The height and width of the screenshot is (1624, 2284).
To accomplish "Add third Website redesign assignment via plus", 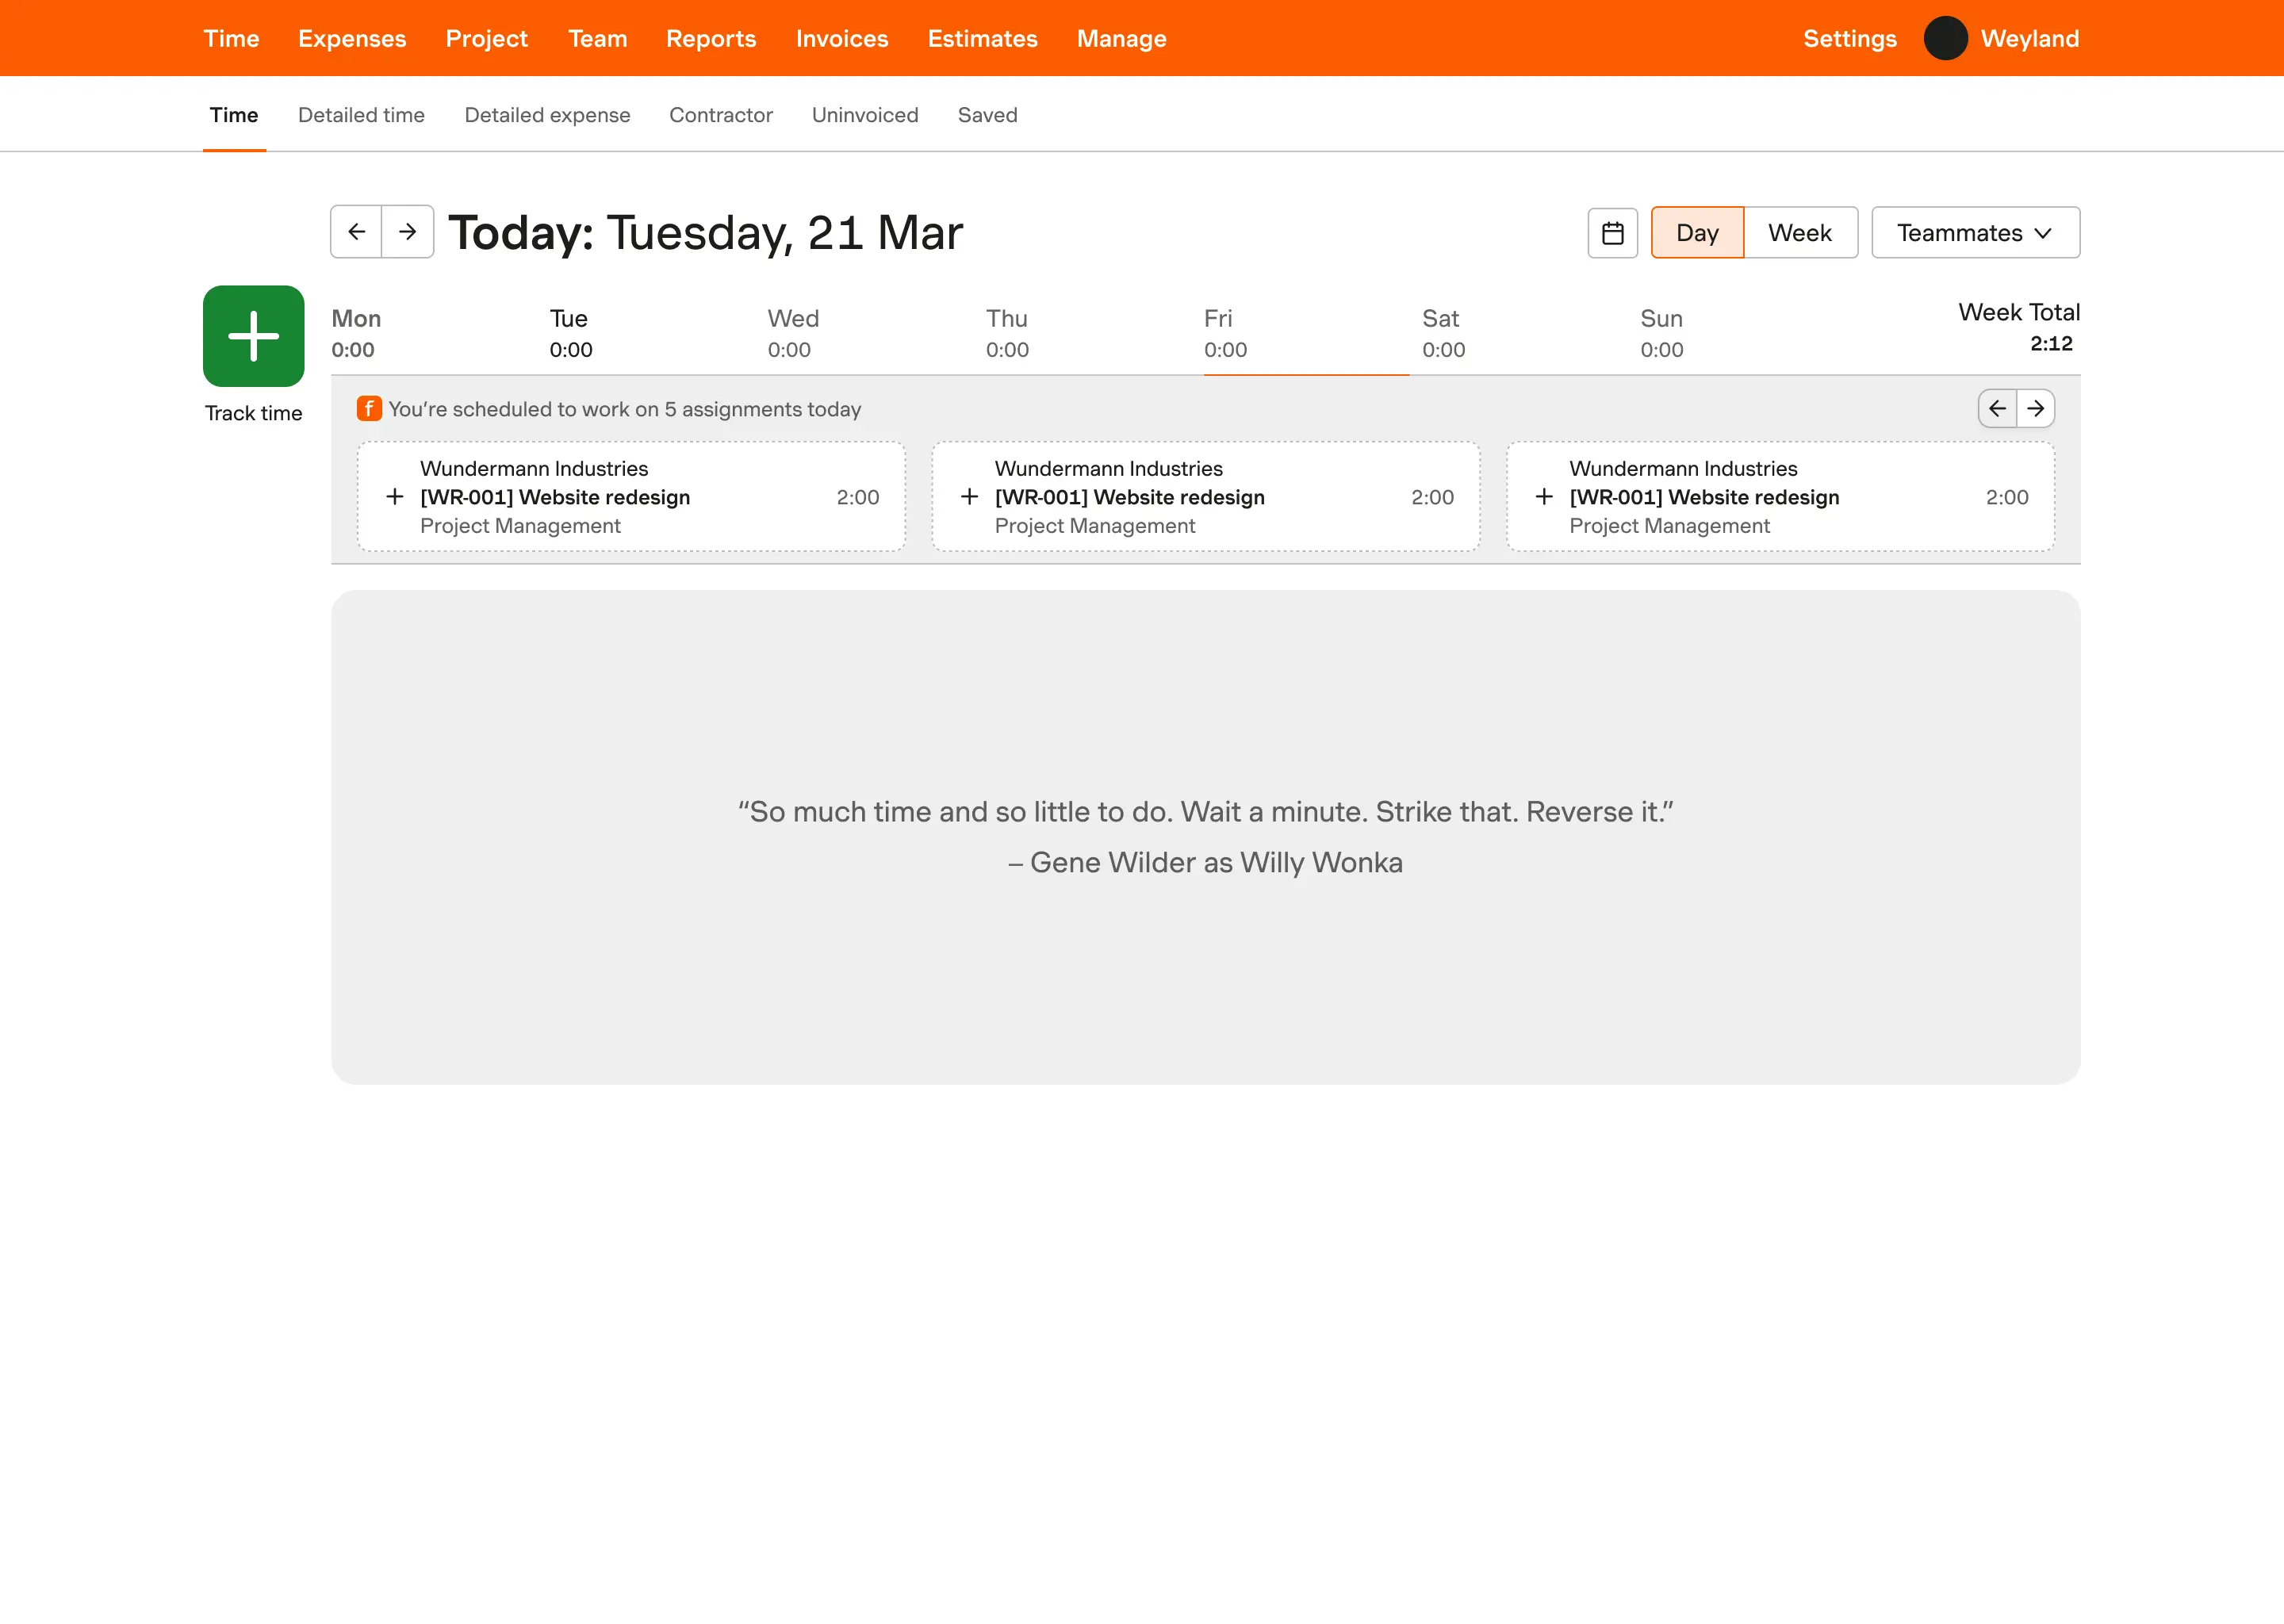I will coord(1544,497).
